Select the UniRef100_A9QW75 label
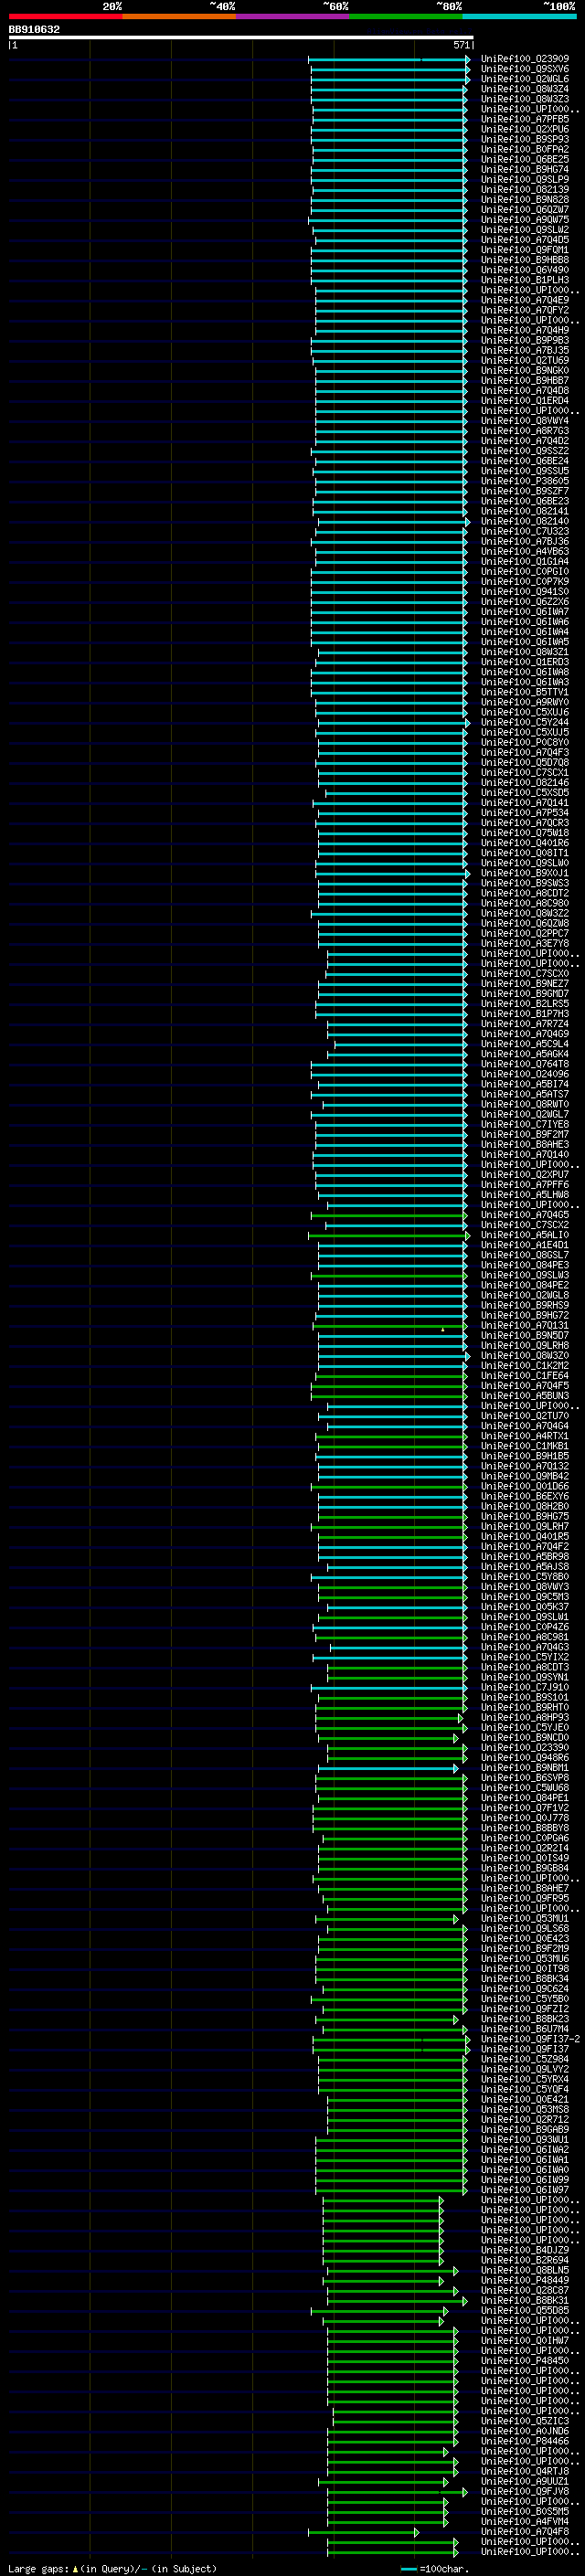Viewport: 585px width, 2576px height. coord(525,220)
